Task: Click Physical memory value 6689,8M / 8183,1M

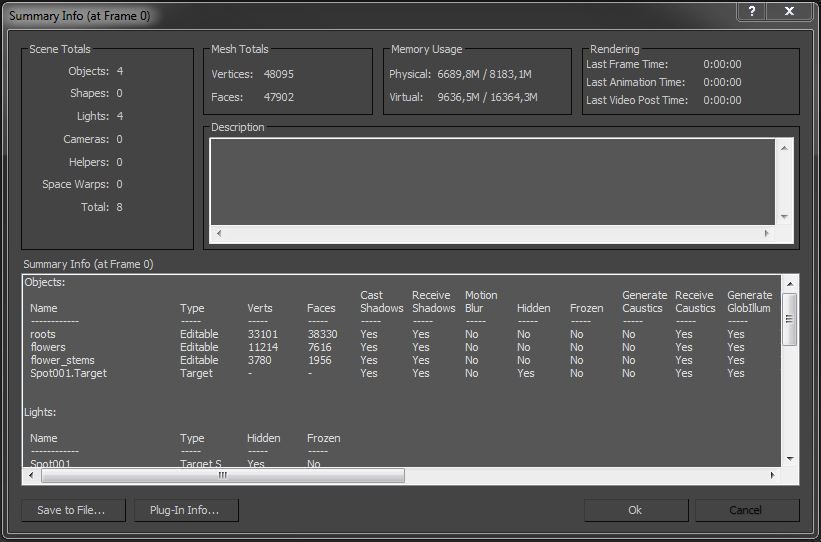Action: click(x=485, y=74)
